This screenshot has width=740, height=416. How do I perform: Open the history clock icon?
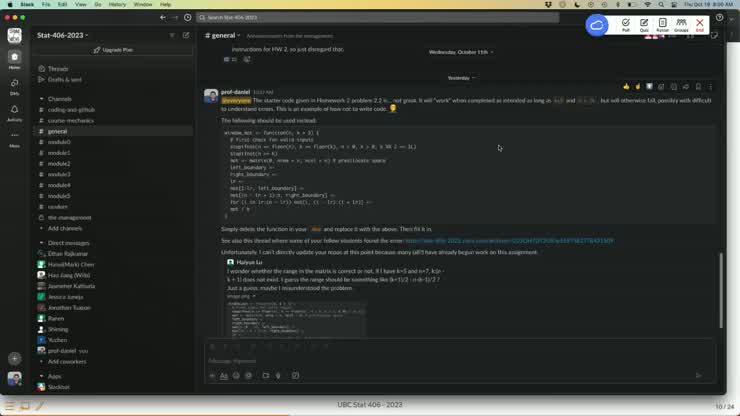pos(187,17)
